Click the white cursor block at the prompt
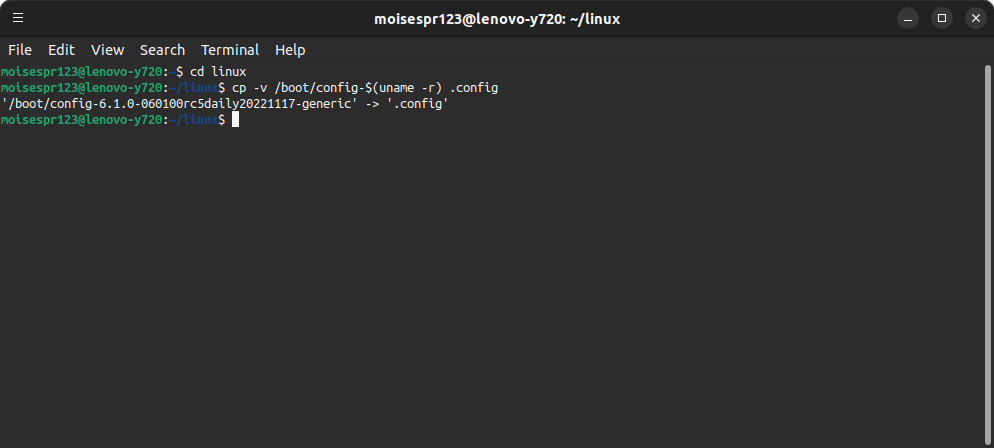The image size is (994, 448). 235,120
